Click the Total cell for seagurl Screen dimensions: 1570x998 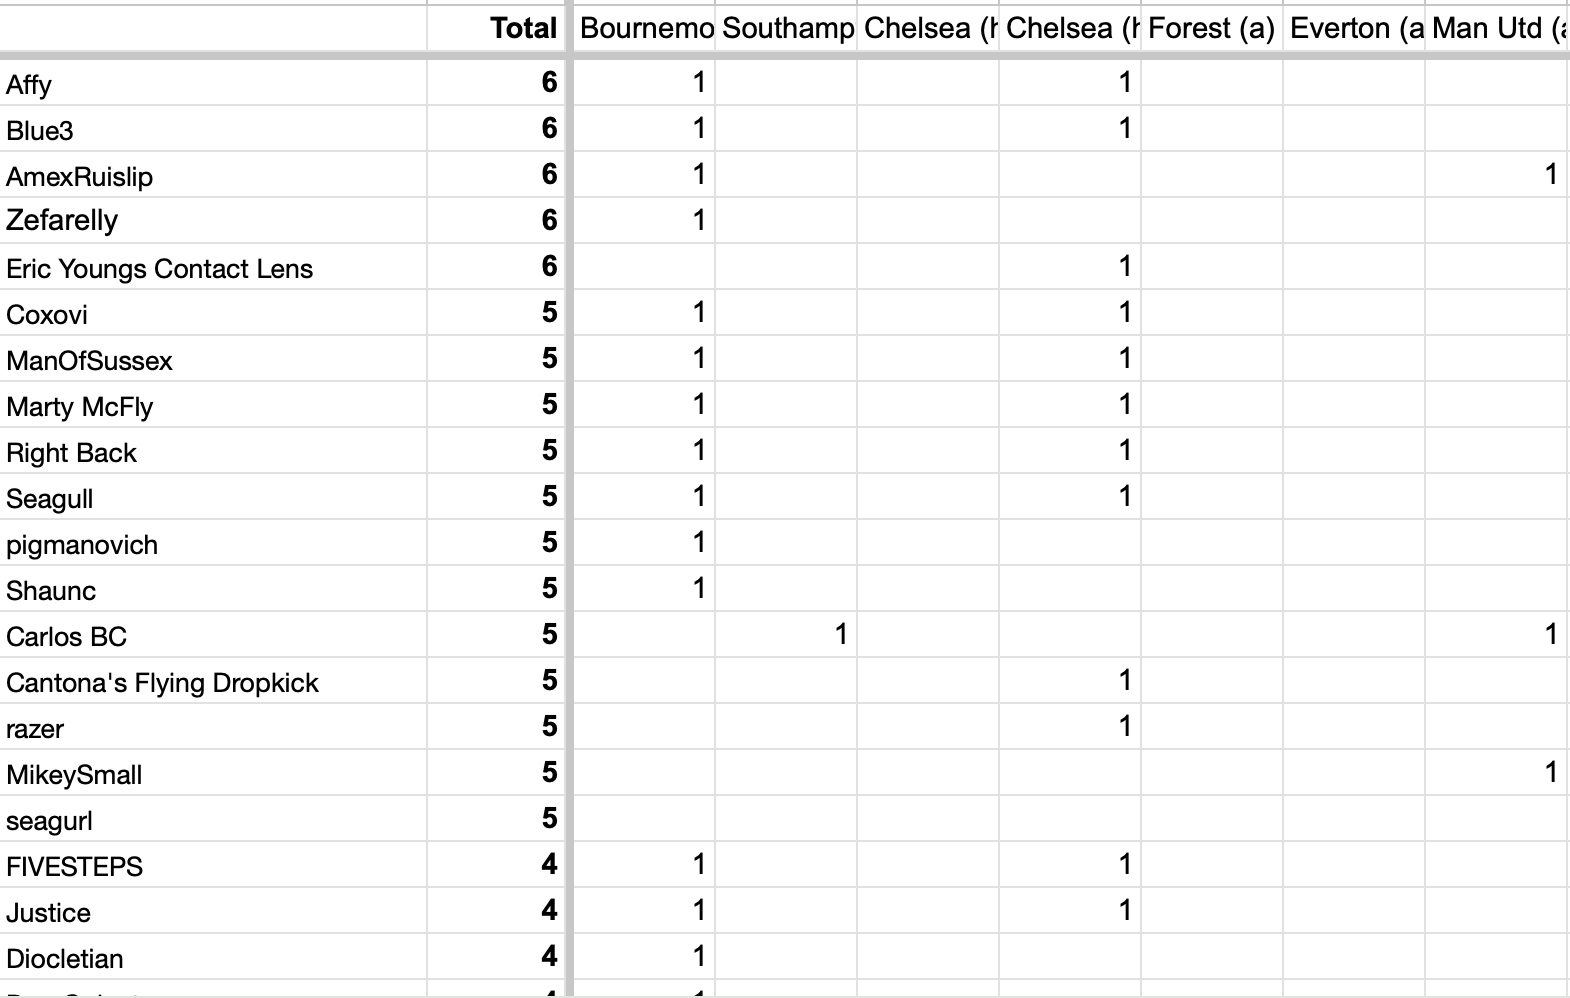click(495, 819)
